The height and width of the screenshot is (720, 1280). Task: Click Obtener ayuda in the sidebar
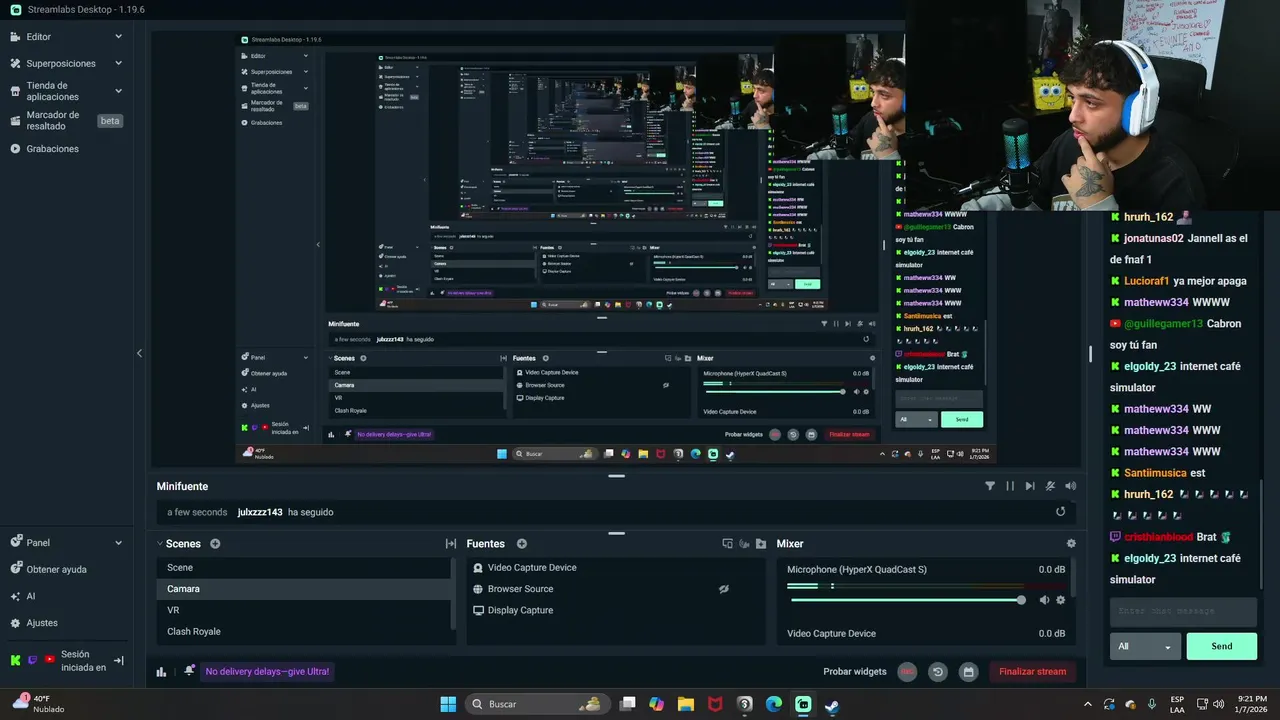tap(56, 570)
